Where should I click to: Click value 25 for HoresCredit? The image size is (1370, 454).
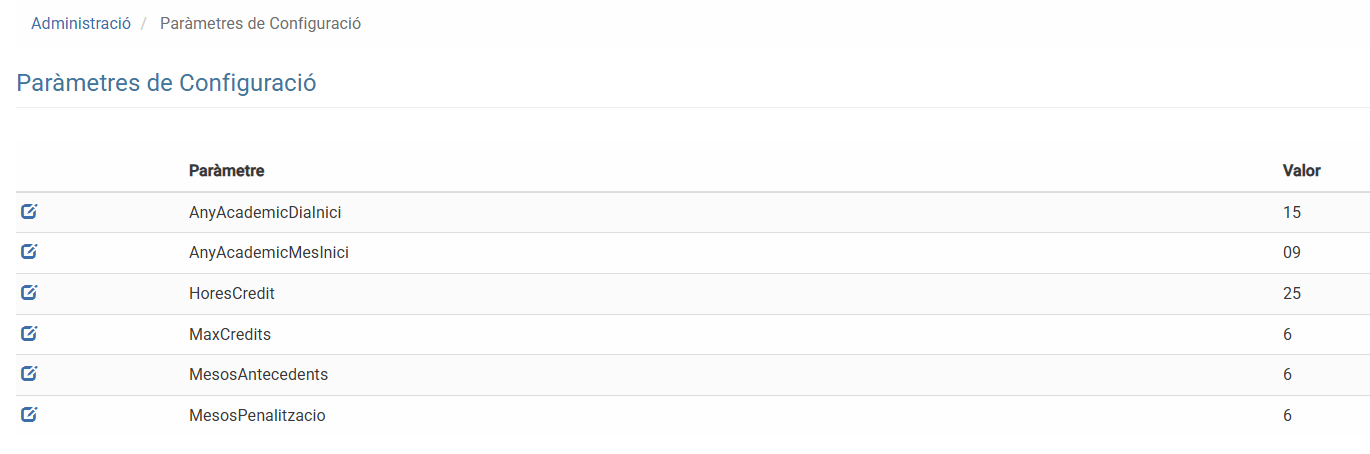click(1291, 294)
